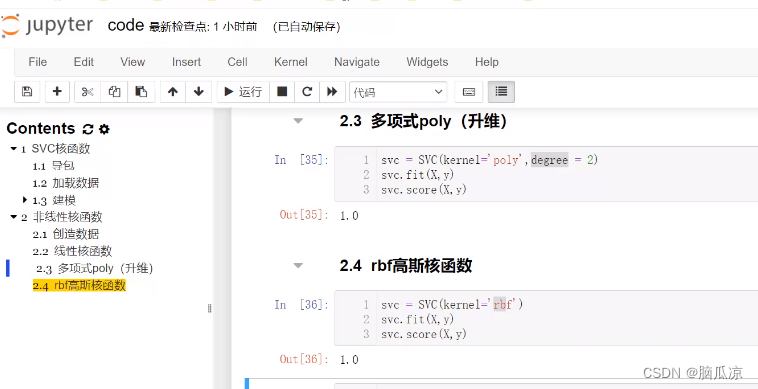The height and width of the screenshot is (389, 758).
Task: Open the cell type dropdown showing 代码
Action: [398, 92]
